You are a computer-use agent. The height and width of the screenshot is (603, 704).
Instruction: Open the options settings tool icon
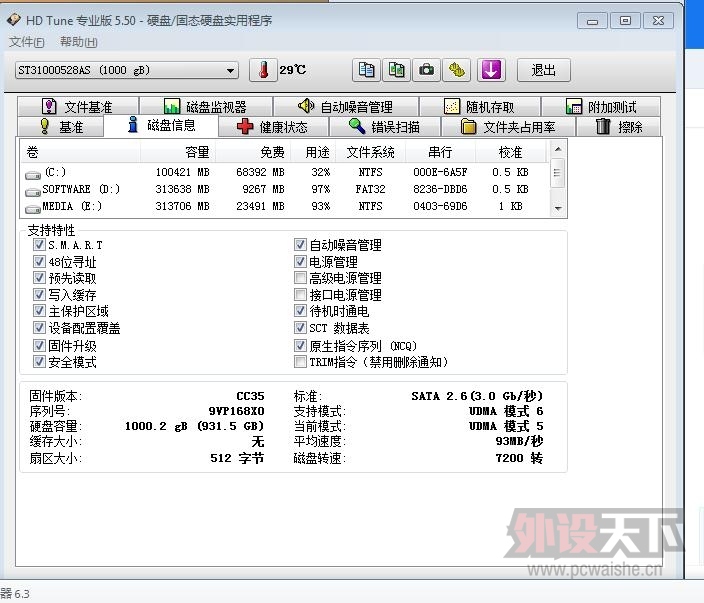[x=457, y=70]
